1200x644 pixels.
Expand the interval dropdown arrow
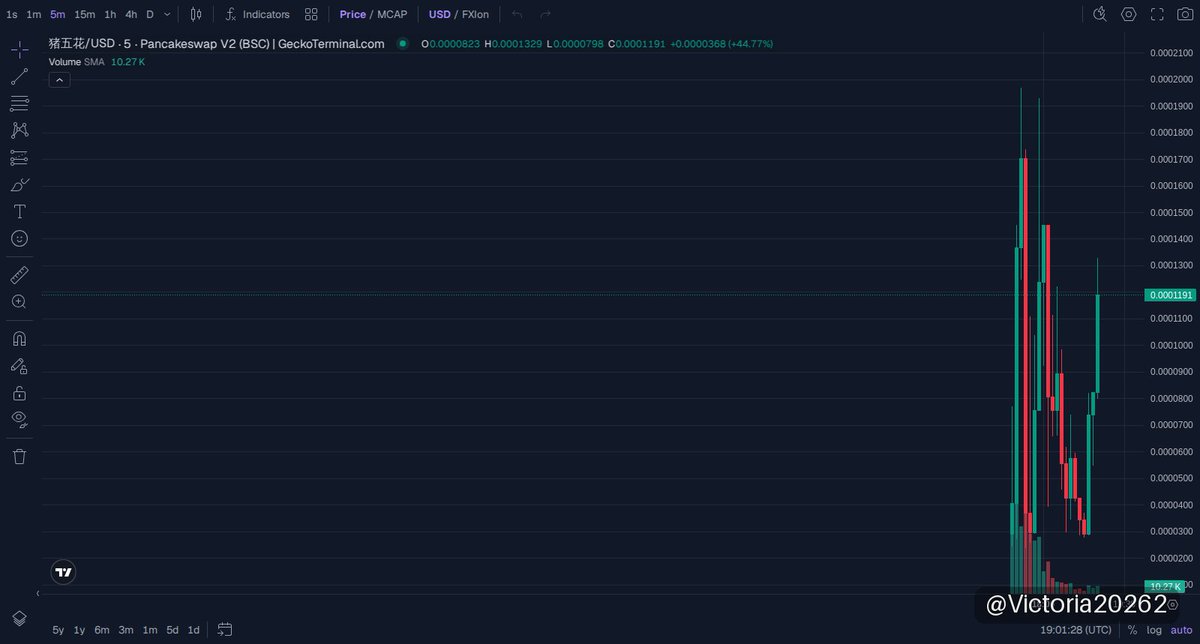pyautogui.click(x=167, y=14)
